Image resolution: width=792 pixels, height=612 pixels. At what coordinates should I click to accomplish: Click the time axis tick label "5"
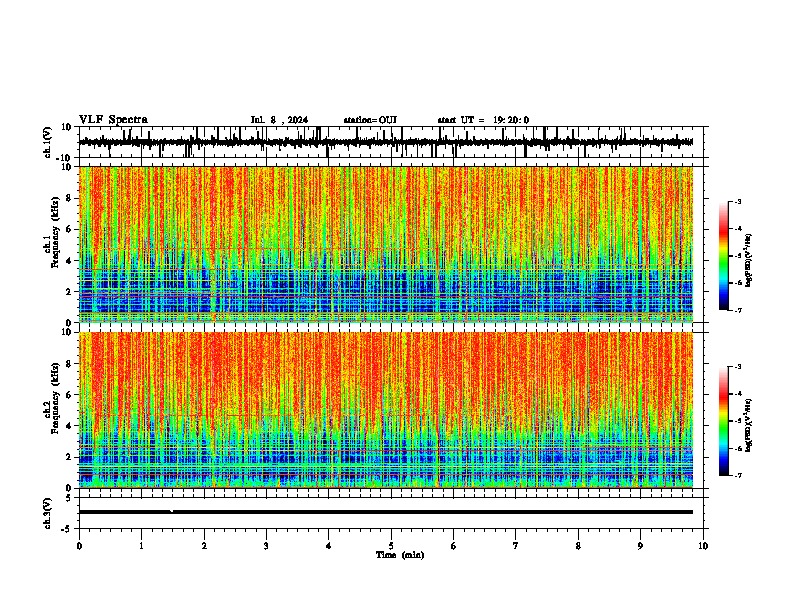pyautogui.click(x=391, y=546)
